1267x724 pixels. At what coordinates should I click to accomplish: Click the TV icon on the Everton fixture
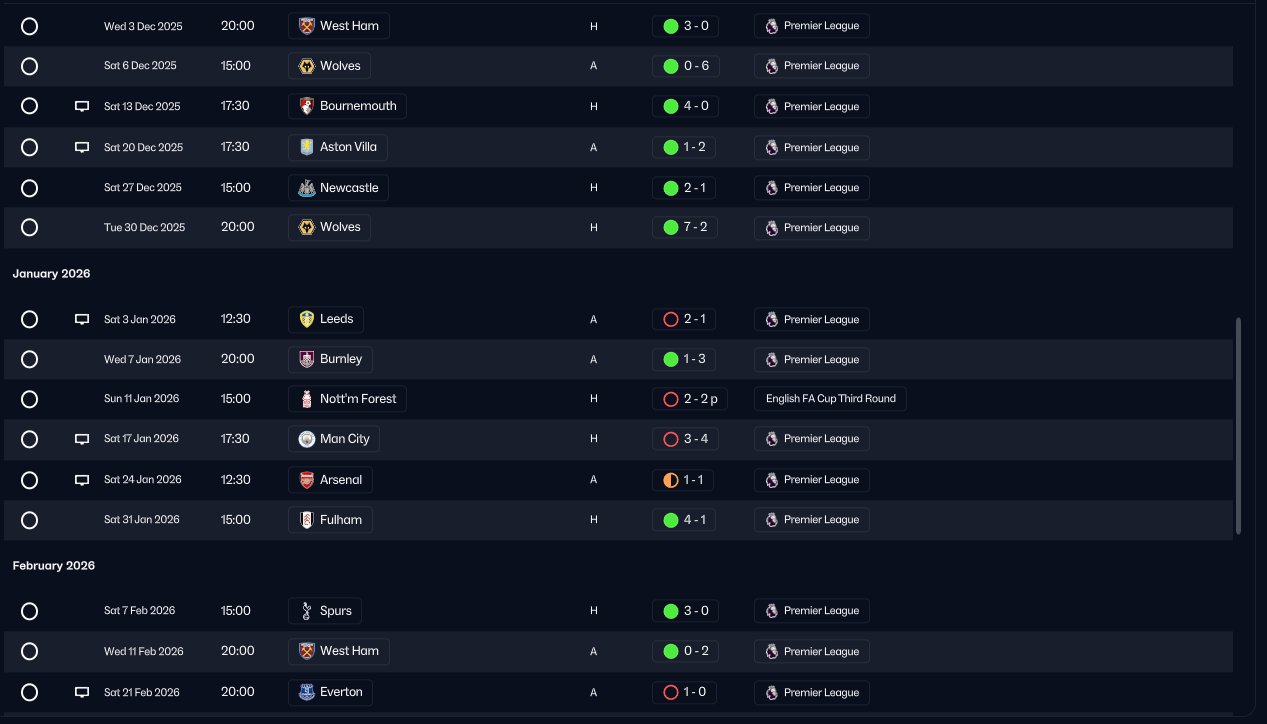[82, 692]
